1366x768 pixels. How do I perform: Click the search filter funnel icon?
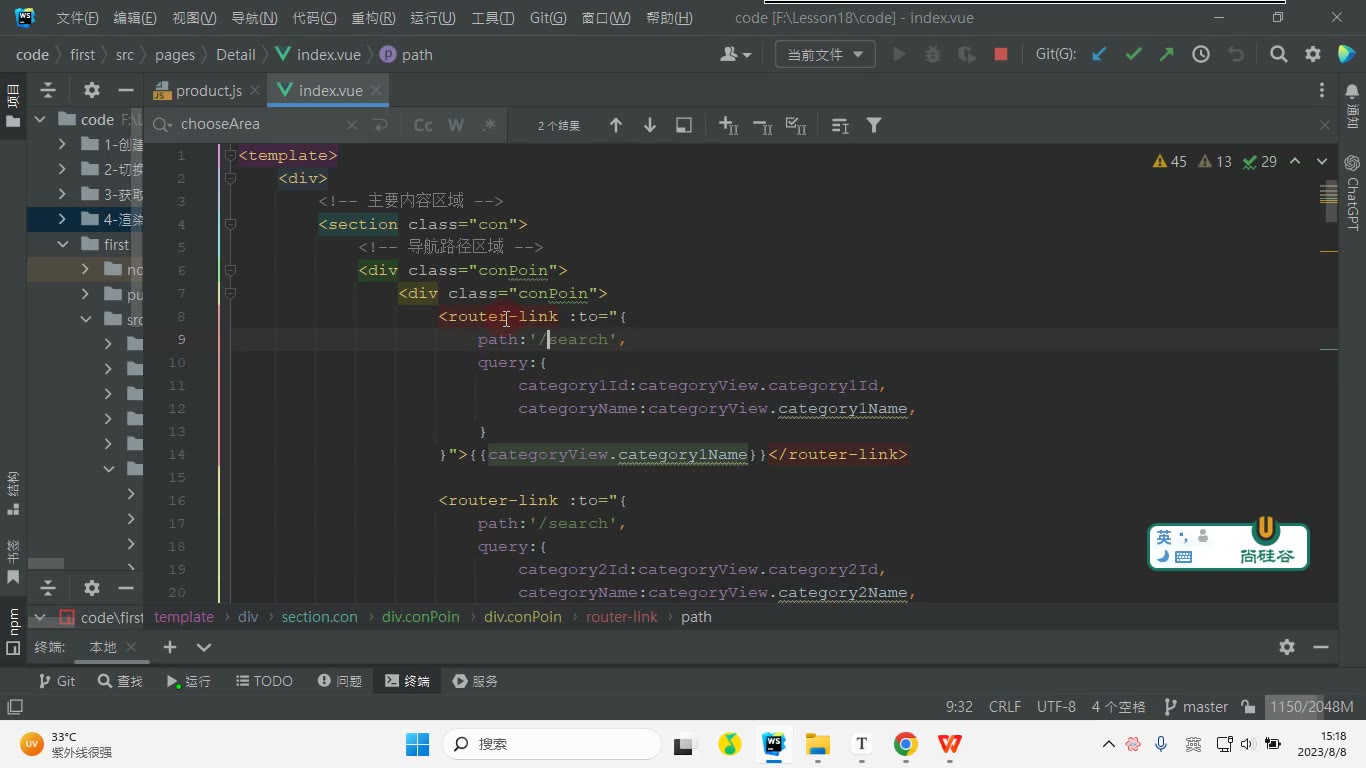(874, 125)
